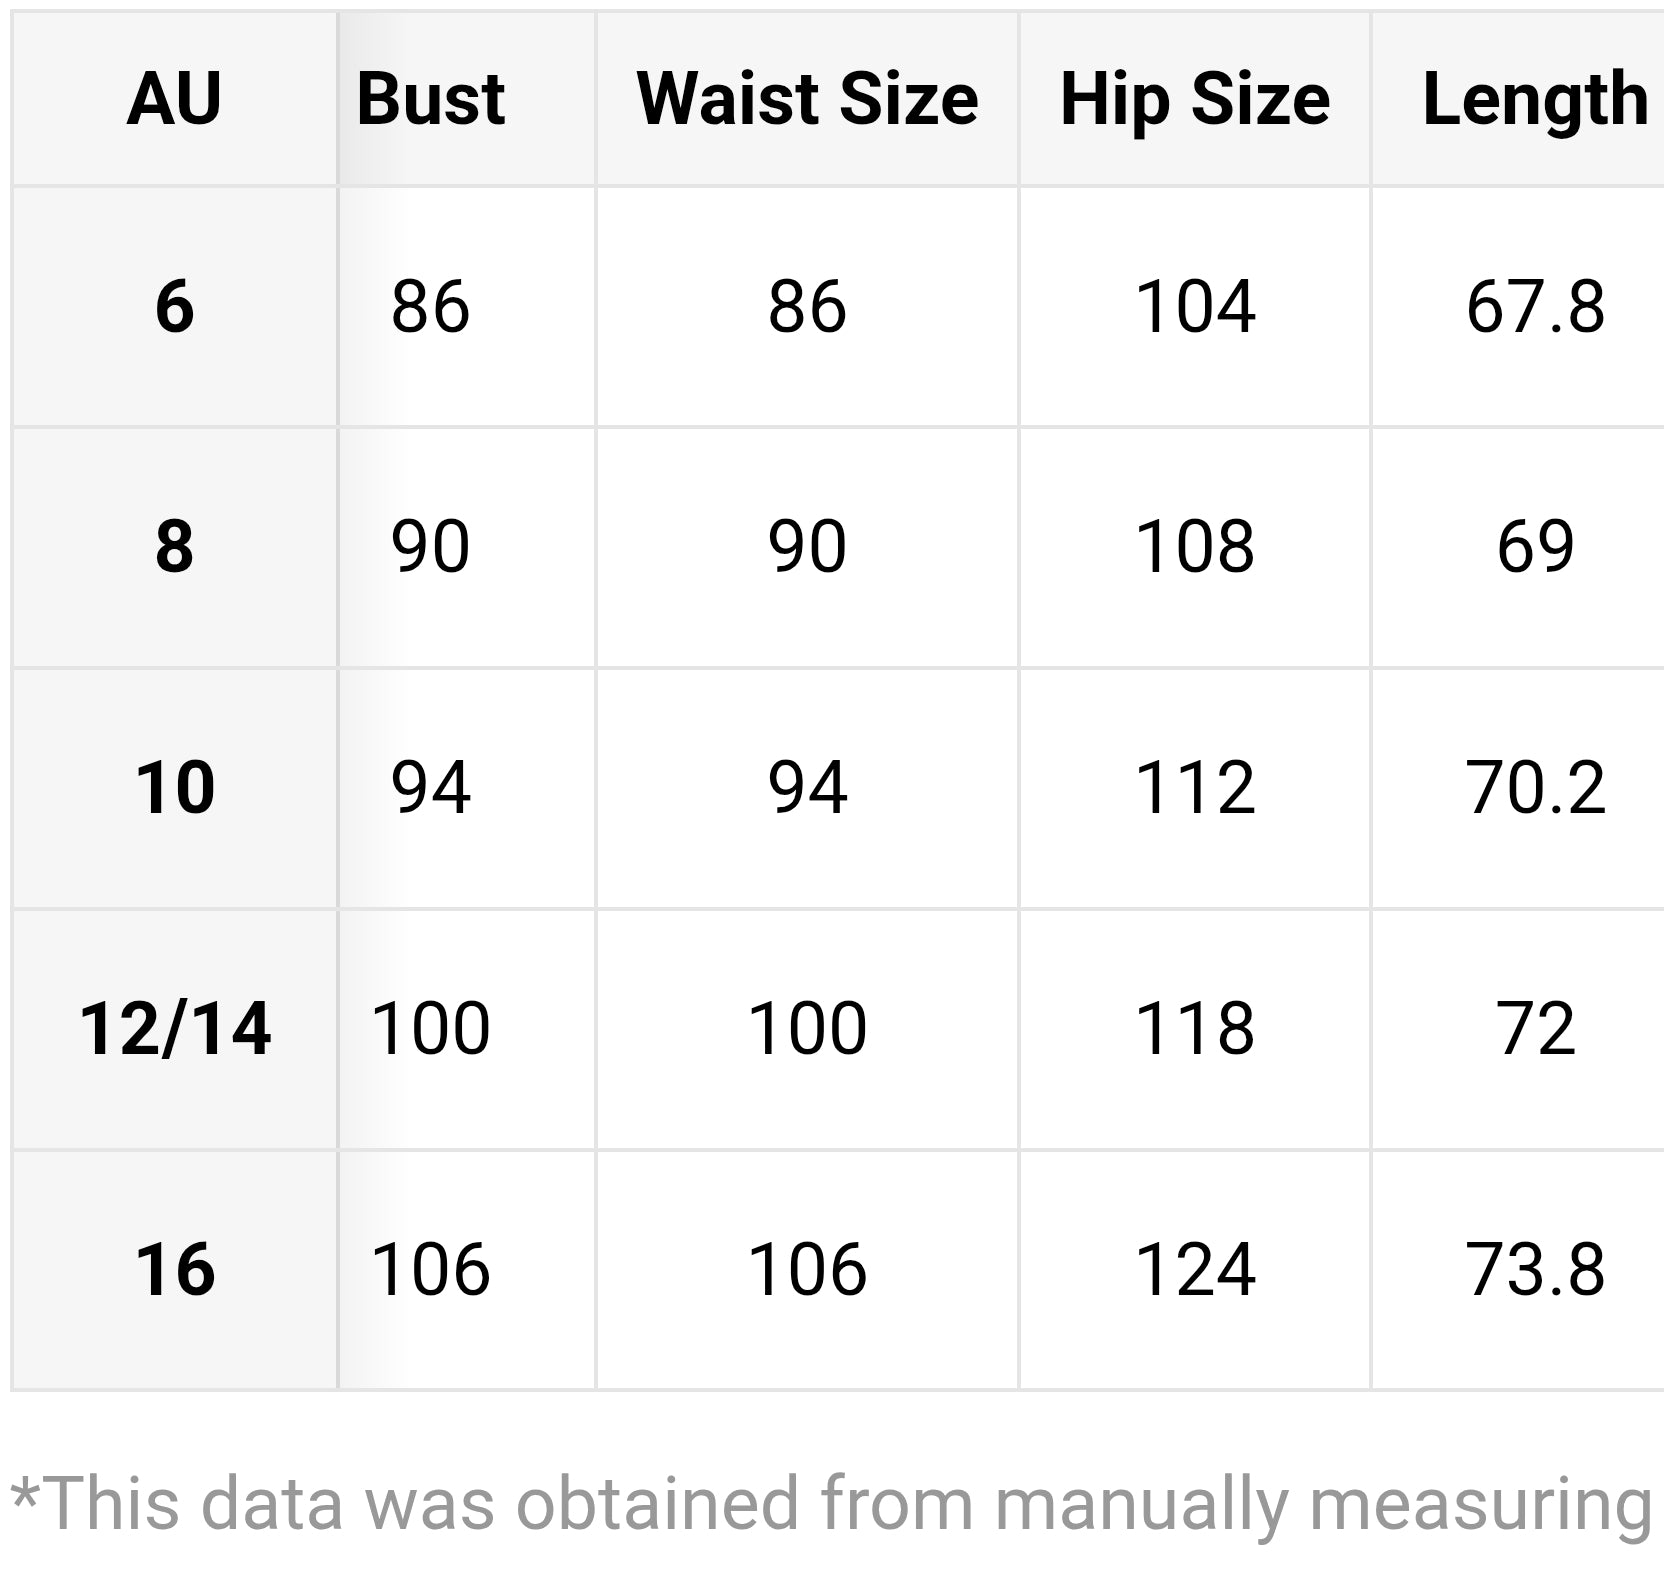Select the 70.2 length cell
This screenshot has width=1672, height=1577.
pos(1535,788)
